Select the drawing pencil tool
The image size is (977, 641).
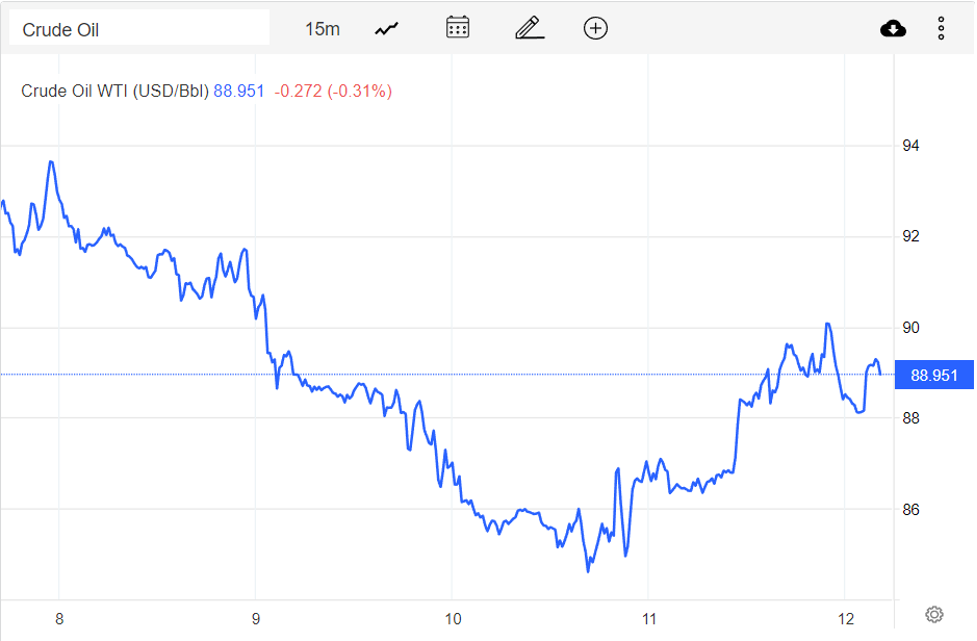pyautogui.click(x=529, y=27)
